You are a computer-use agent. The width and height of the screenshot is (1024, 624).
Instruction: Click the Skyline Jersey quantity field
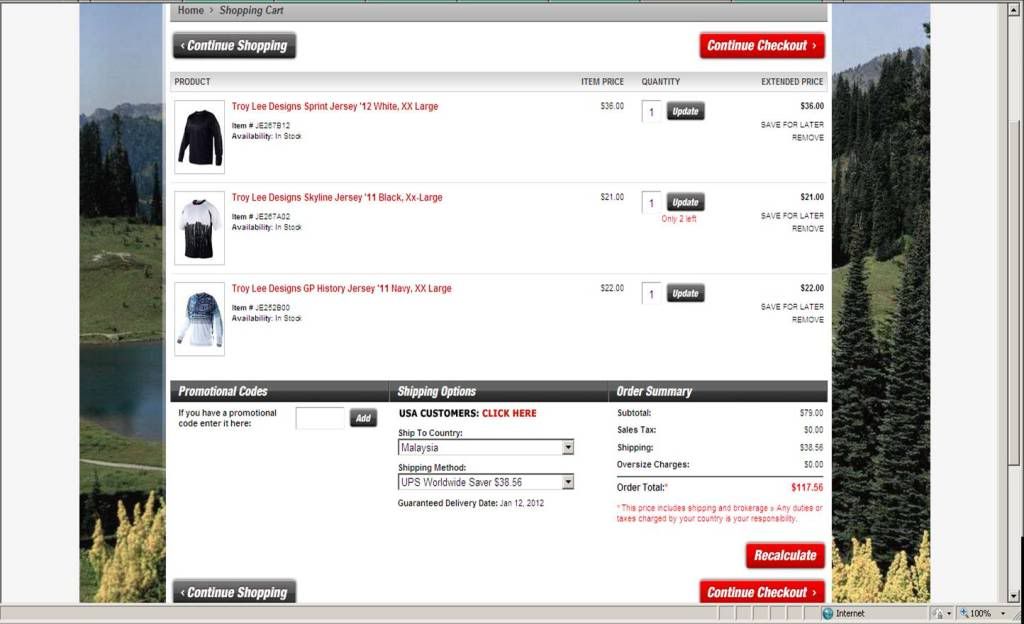point(651,203)
